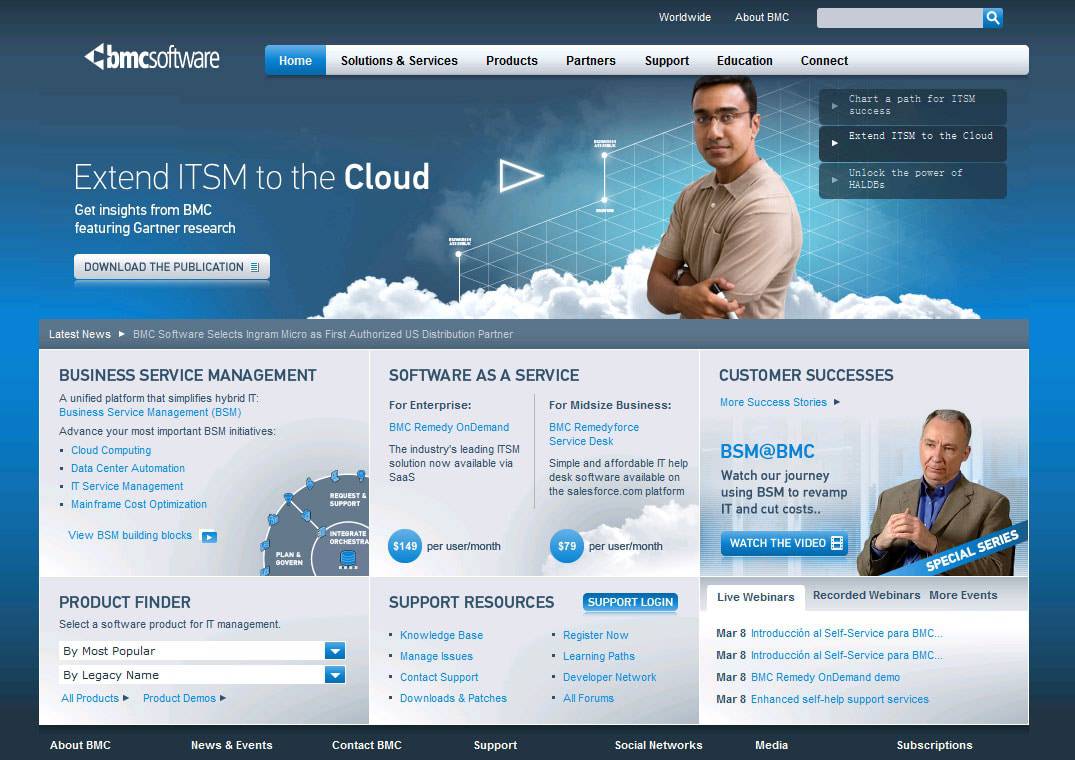
Task: Switch to the Recorded Webinars tab
Action: tap(866, 595)
